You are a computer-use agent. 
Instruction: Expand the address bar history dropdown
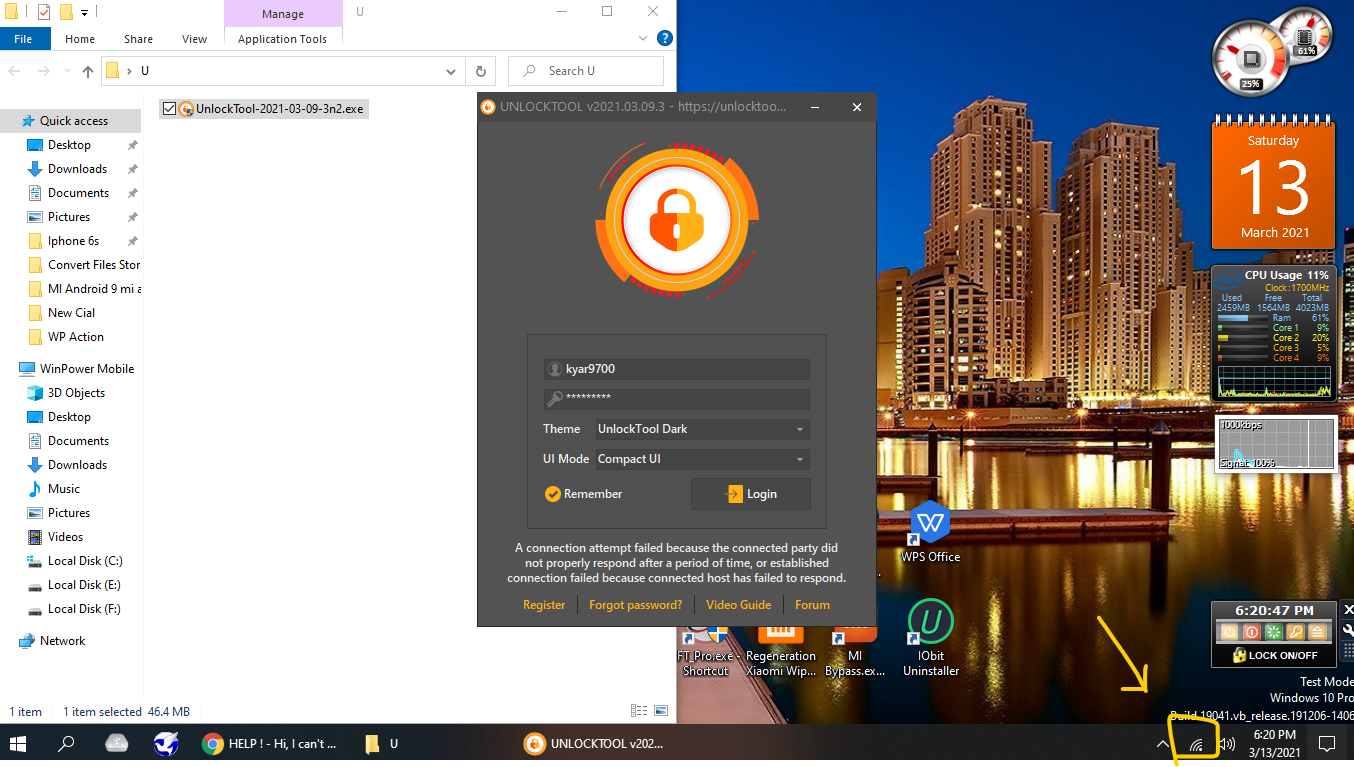pos(451,71)
